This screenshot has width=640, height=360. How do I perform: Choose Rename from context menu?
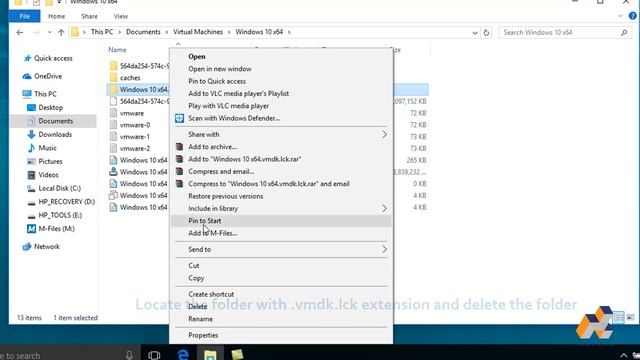281,319
